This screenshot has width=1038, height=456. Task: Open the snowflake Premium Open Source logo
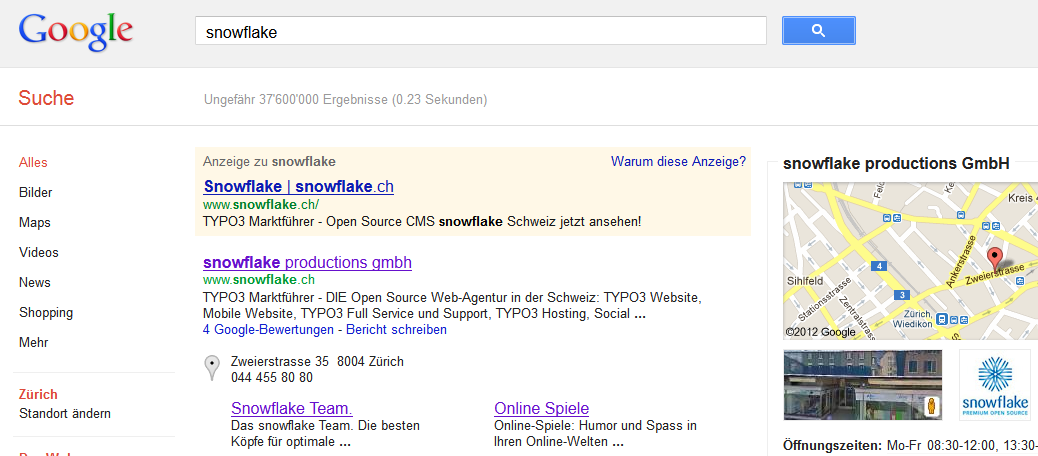pos(994,385)
